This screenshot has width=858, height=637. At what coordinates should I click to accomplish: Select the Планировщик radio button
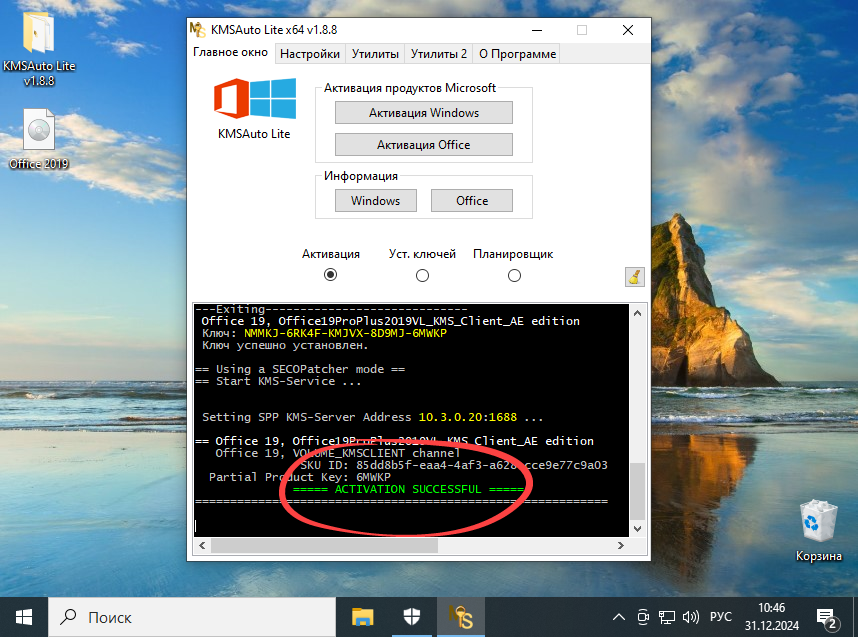513,274
